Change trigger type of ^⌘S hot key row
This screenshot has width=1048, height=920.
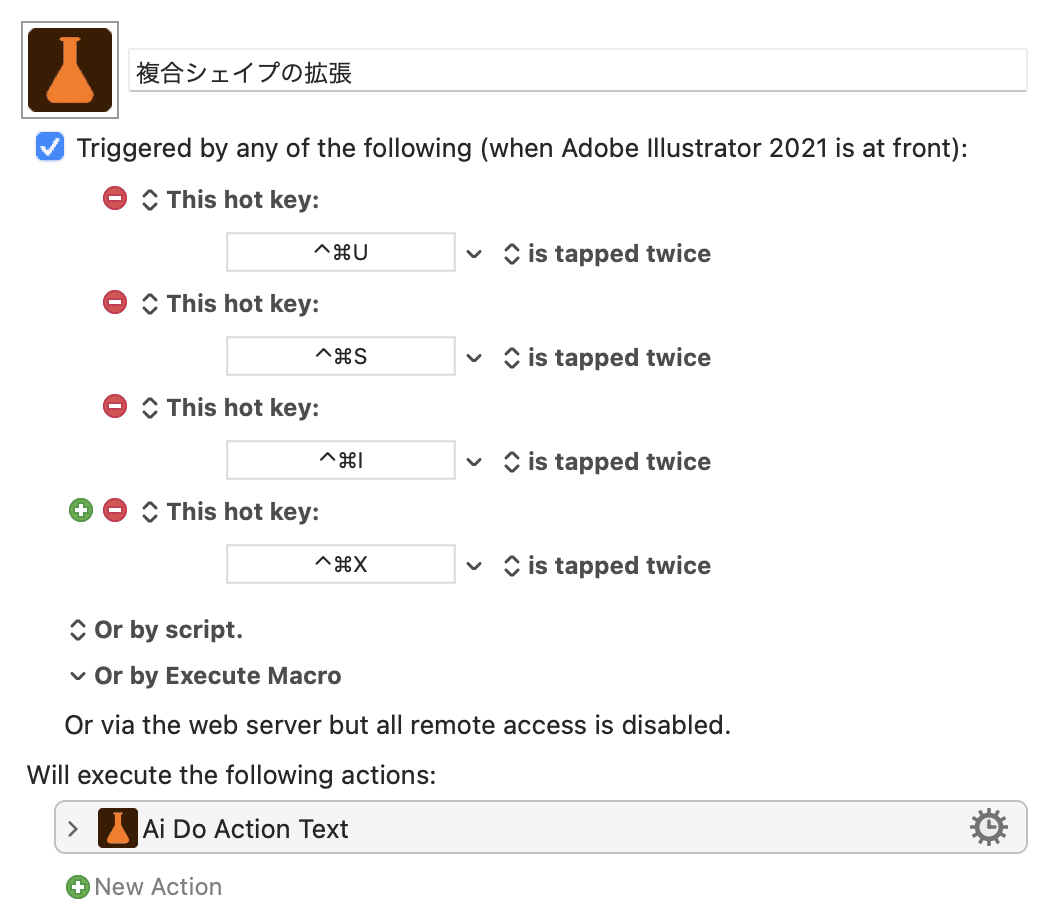pos(150,304)
